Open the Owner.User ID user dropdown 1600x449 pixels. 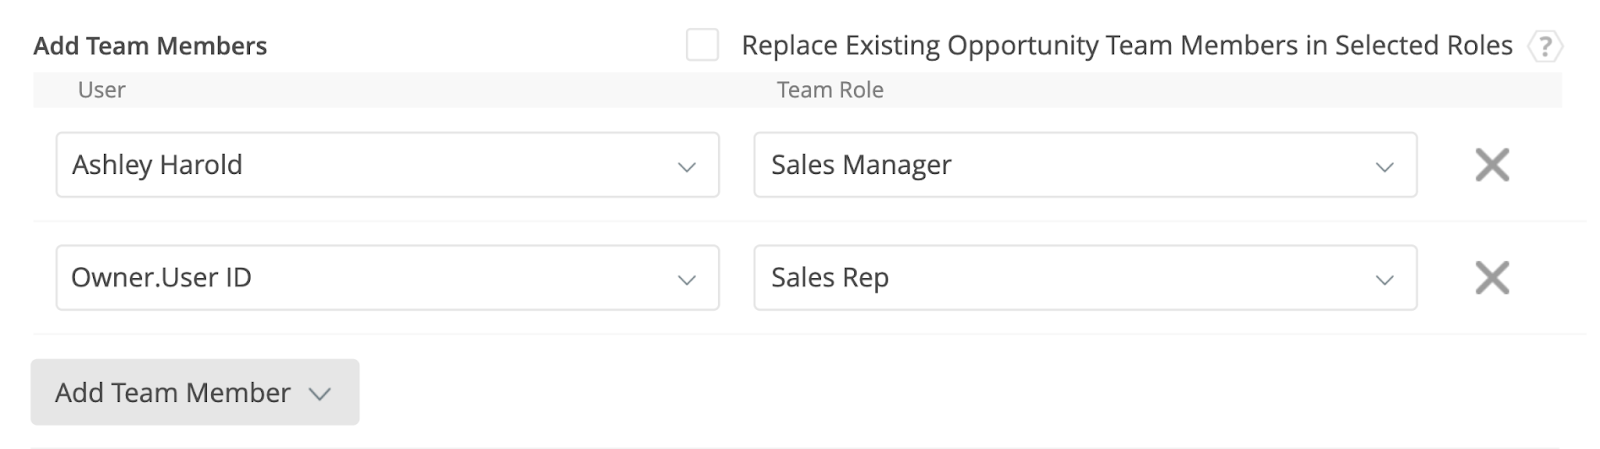click(x=387, y=278)
